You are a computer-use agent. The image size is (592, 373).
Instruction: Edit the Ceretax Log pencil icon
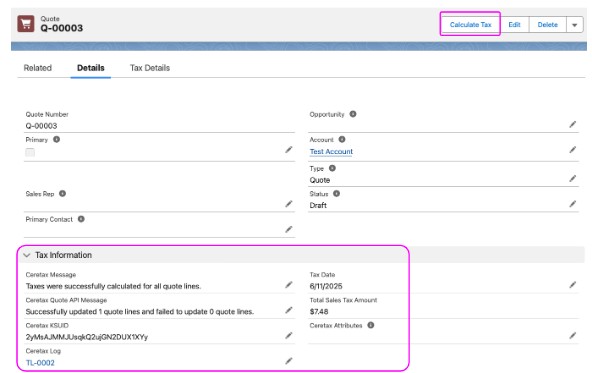[289, 361]
